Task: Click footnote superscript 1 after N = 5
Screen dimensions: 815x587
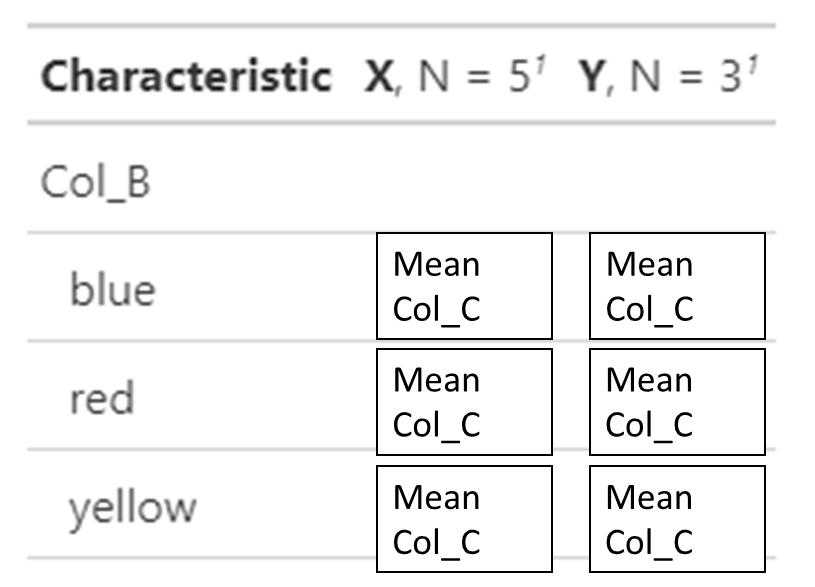Action: point(540,64)
